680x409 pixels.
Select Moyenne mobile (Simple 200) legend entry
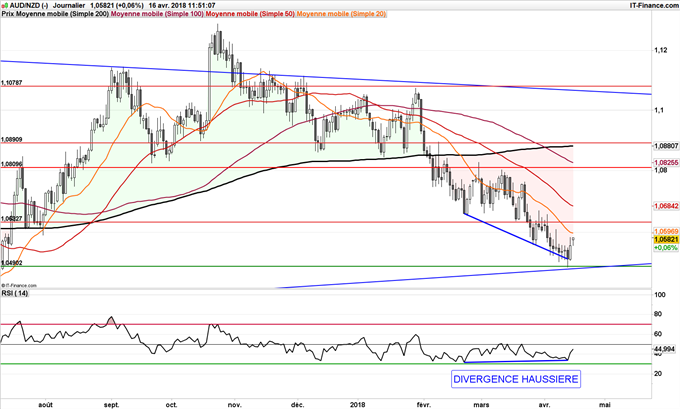(x=62, y=14)
